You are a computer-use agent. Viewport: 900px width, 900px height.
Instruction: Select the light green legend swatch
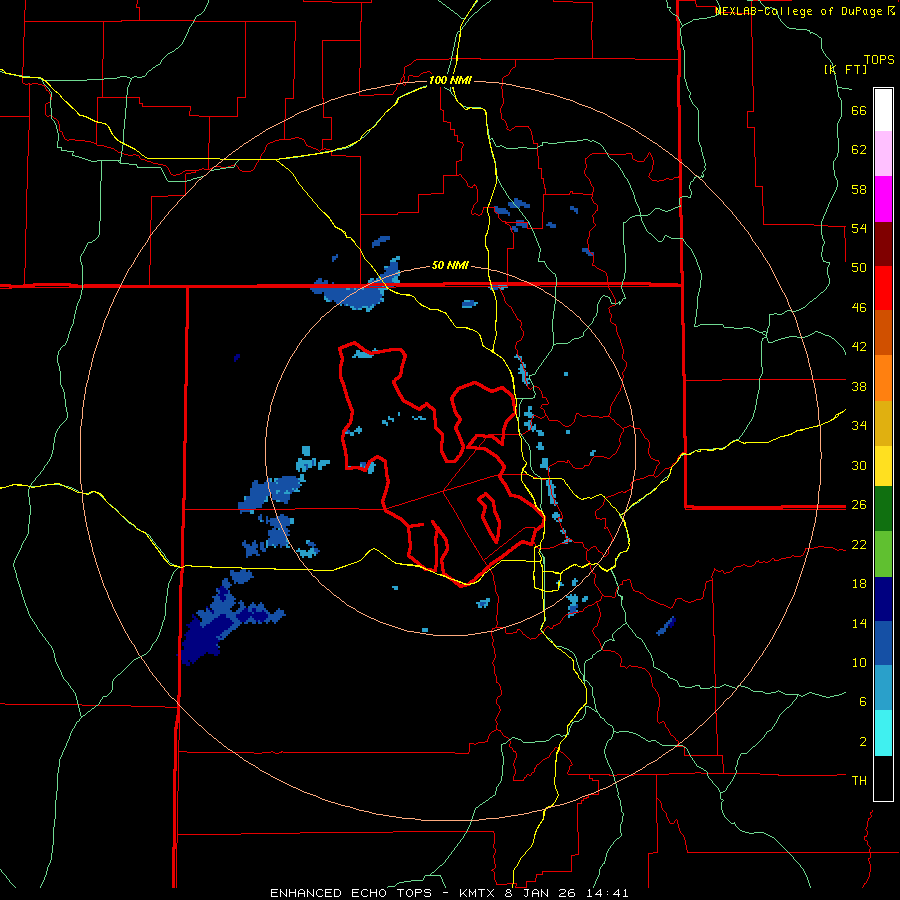(883, 554)
